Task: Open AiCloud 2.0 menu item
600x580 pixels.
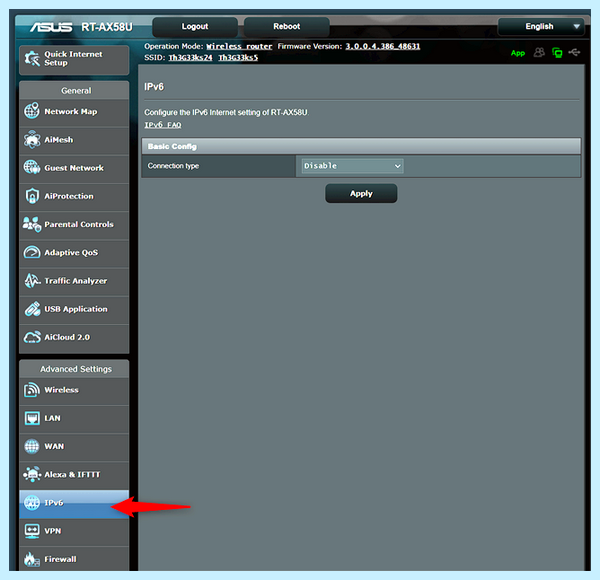Action: [74, 337]
